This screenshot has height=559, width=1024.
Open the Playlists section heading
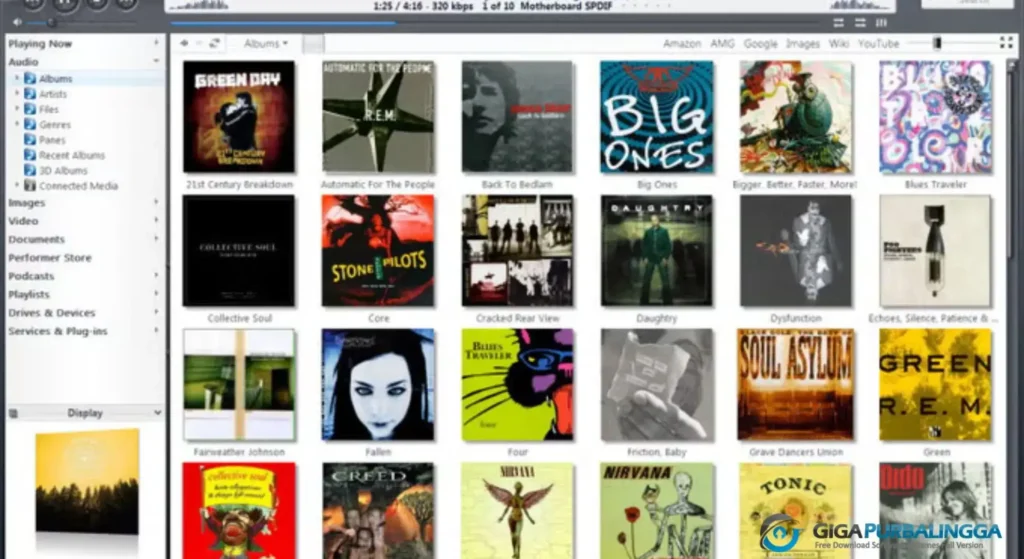[x=29, y=295]
